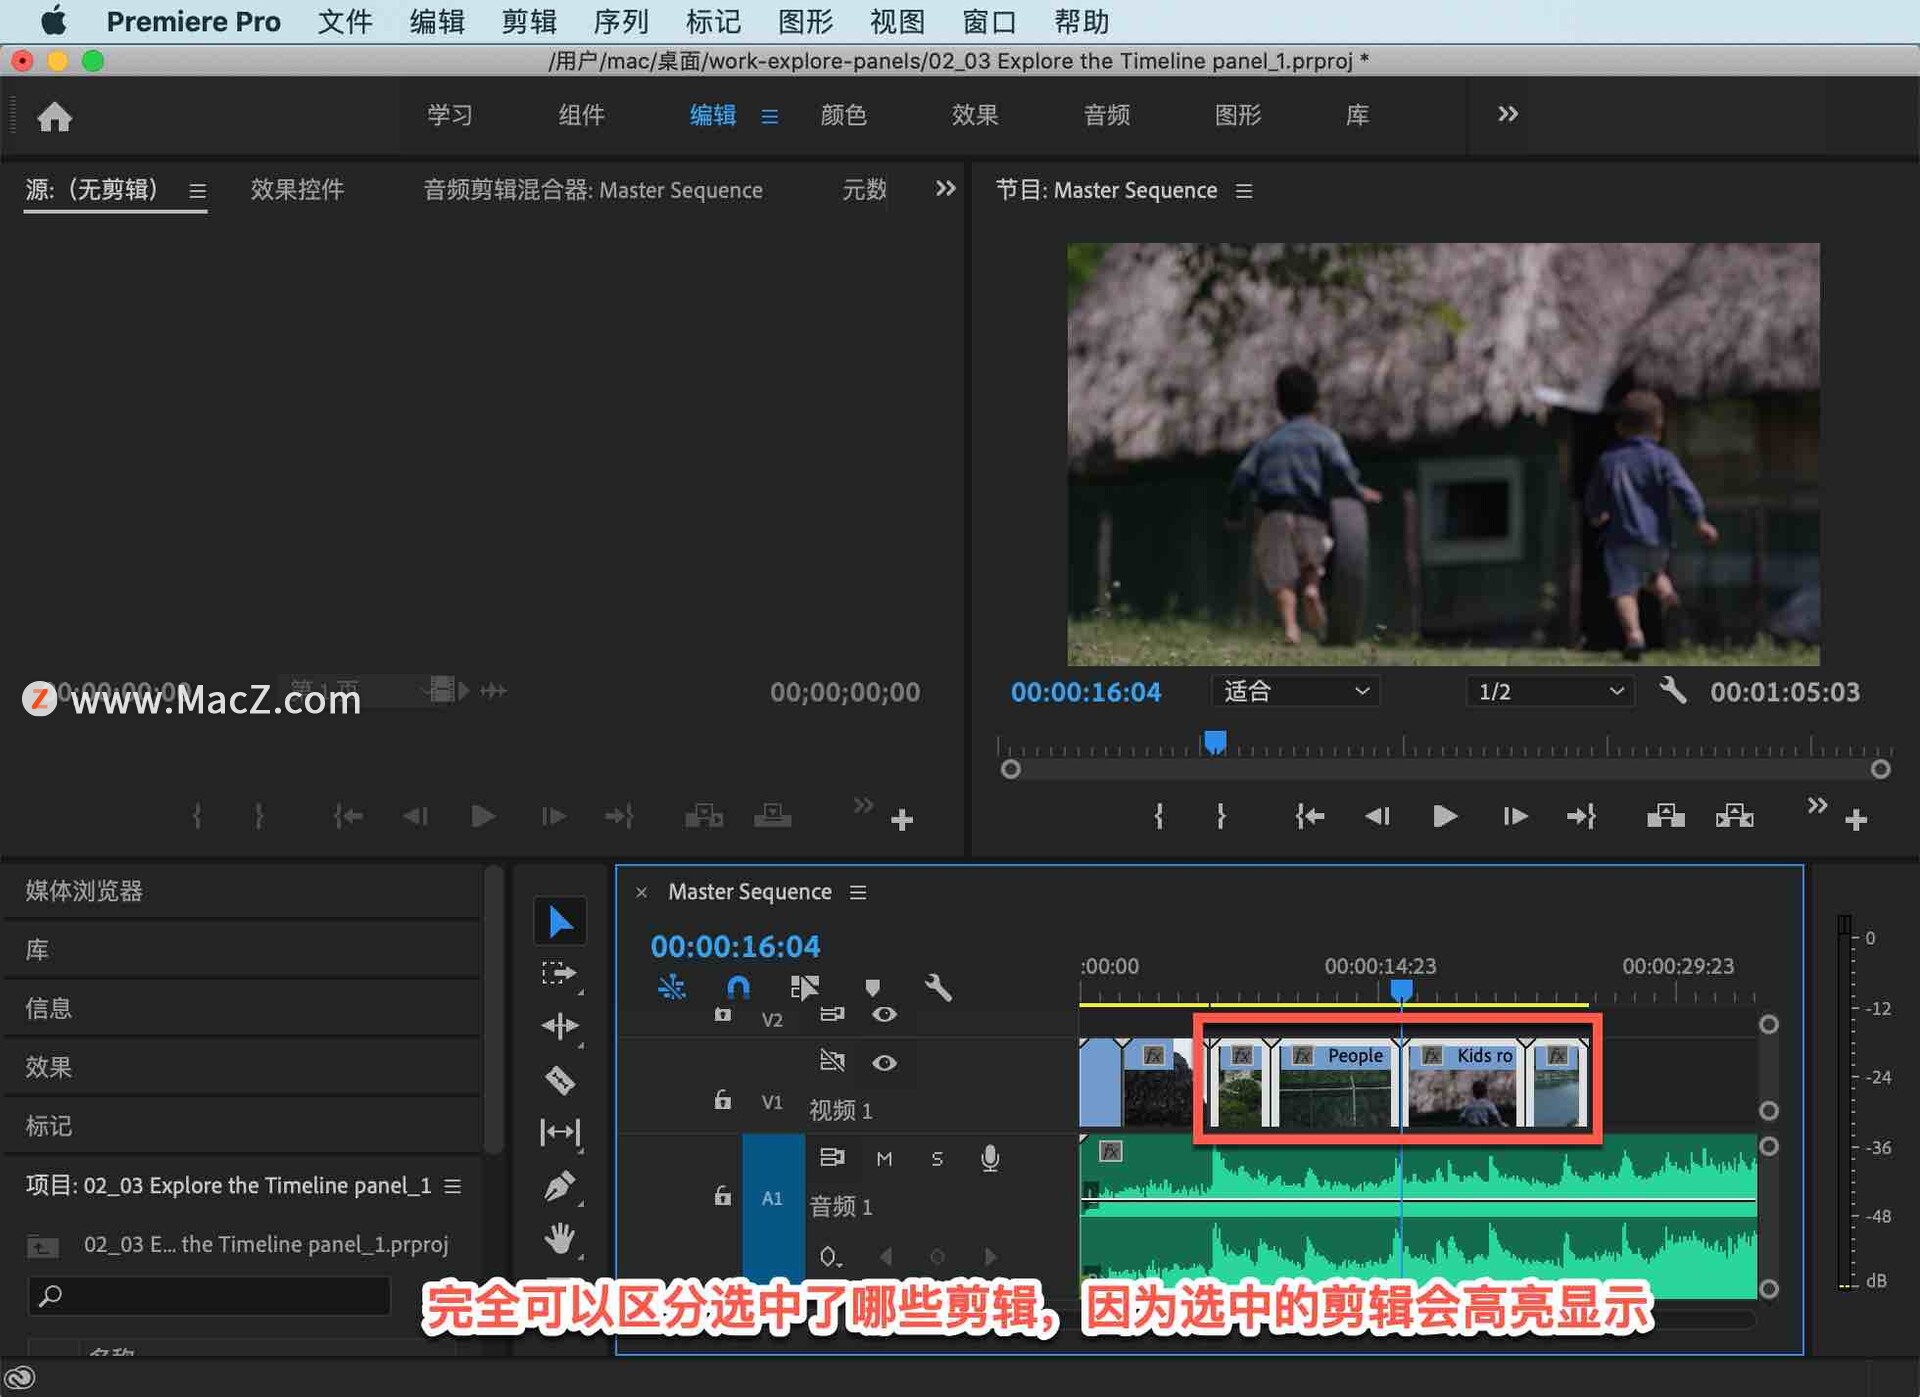The width and height of the screenshot is (1920, 1397).
Task: Toggle A1 track targeting
Action: point(772,1198)
